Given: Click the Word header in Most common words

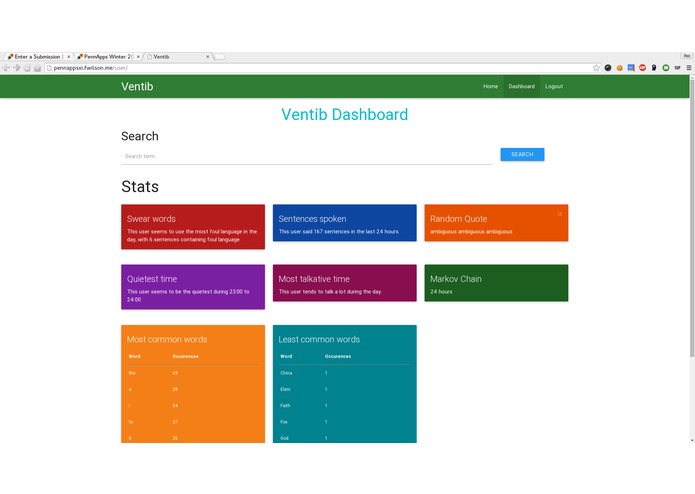Looking at the screenshot, I should (x=134, y=356).
